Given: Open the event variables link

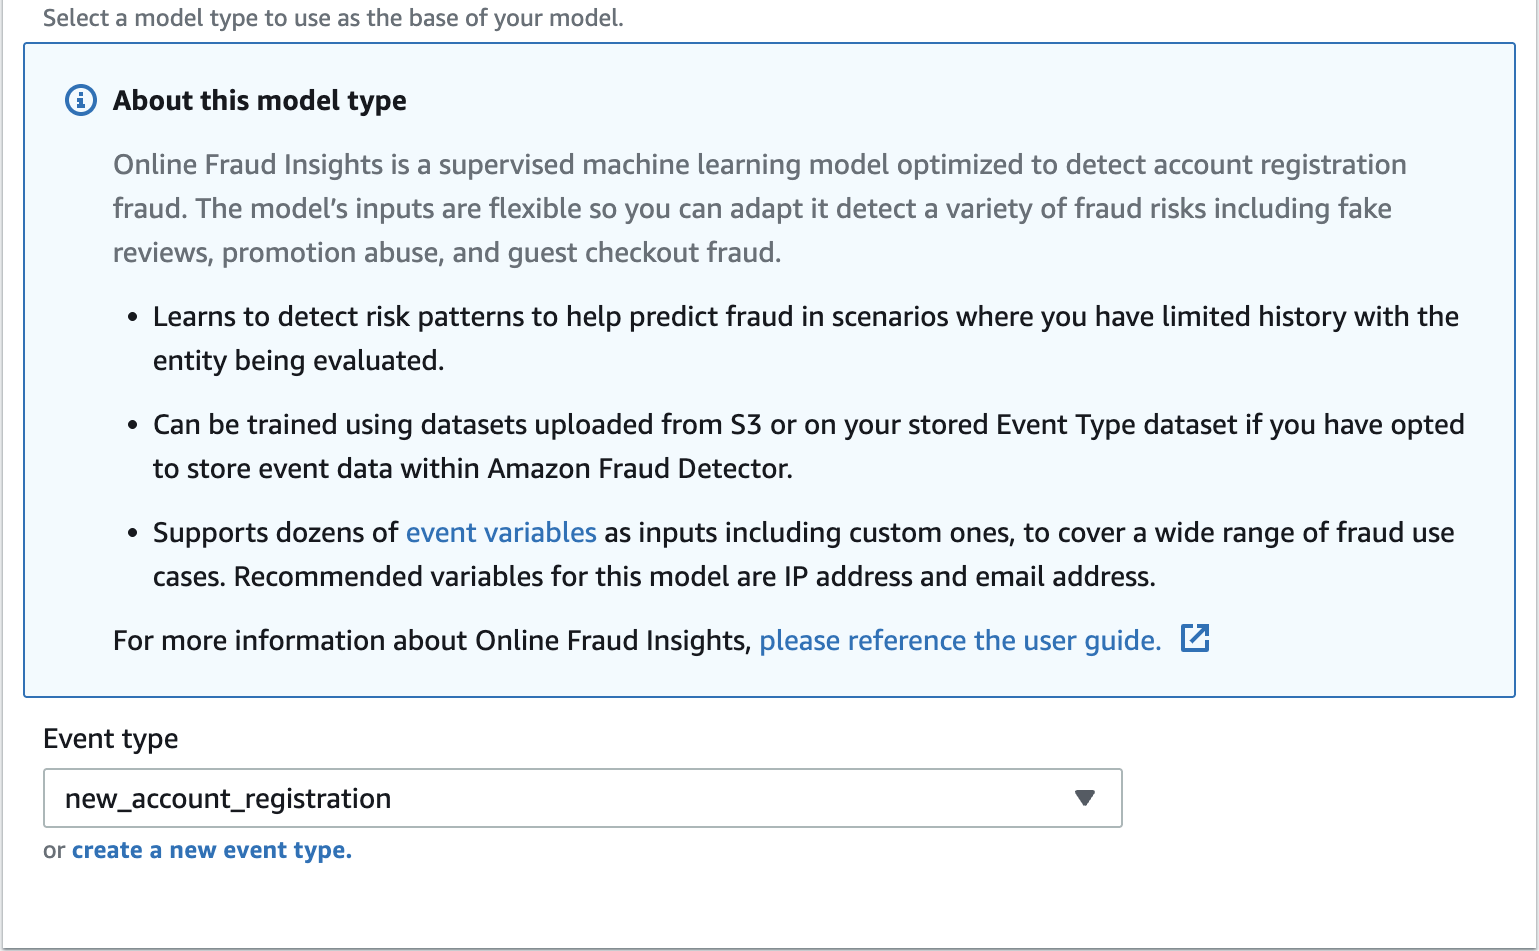Looking at the screenshot, I should click(501, 533).
